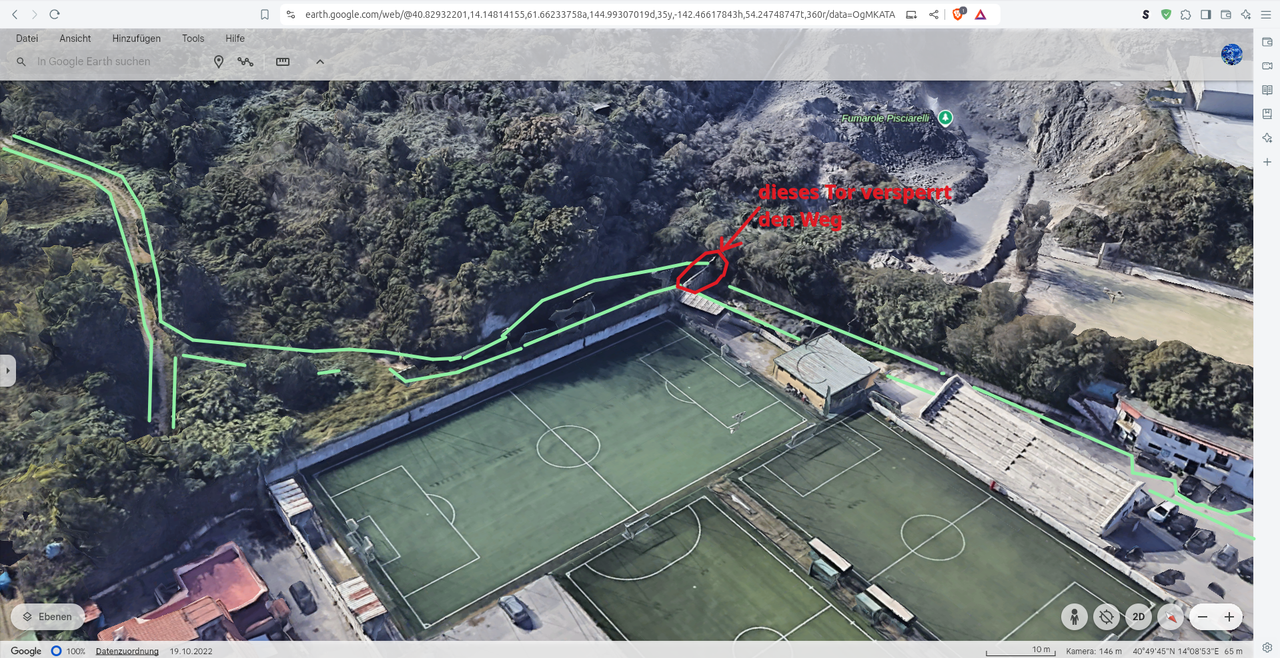Viewport: 1280px width, 658px height.
Task: Activate the ruler measure tool
Action: 283,62
